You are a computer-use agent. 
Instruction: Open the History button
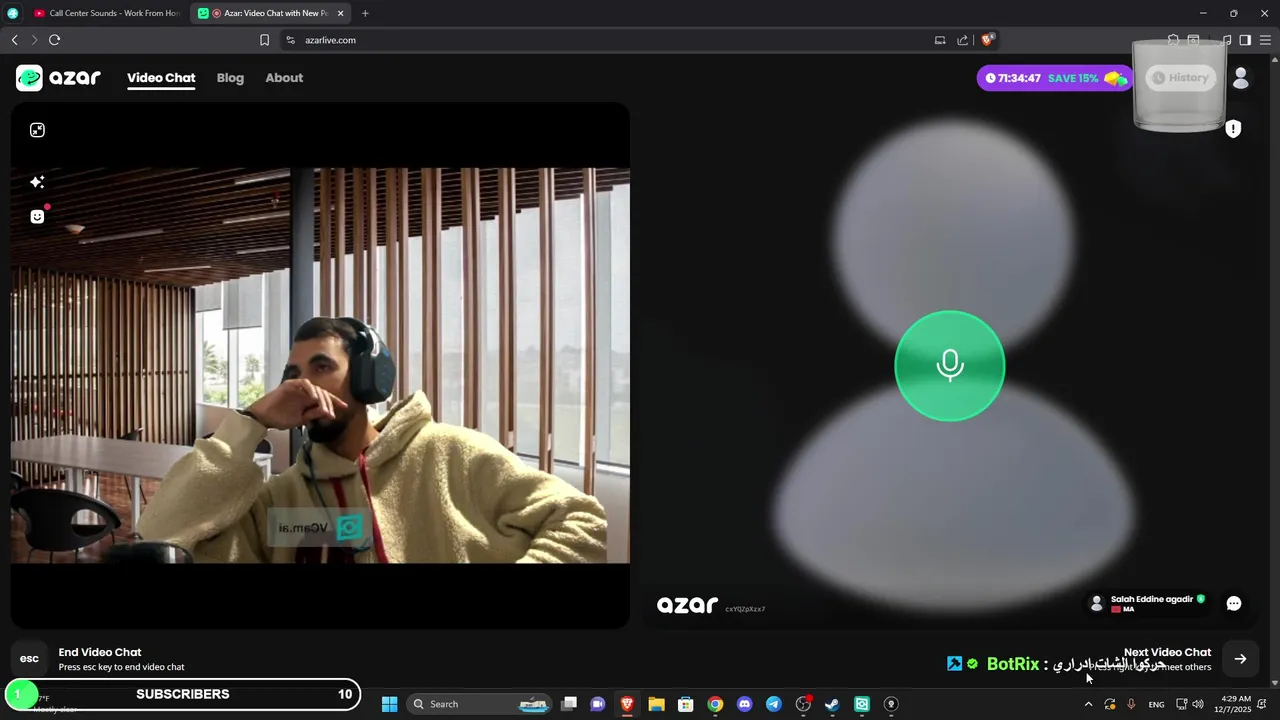1181,78
